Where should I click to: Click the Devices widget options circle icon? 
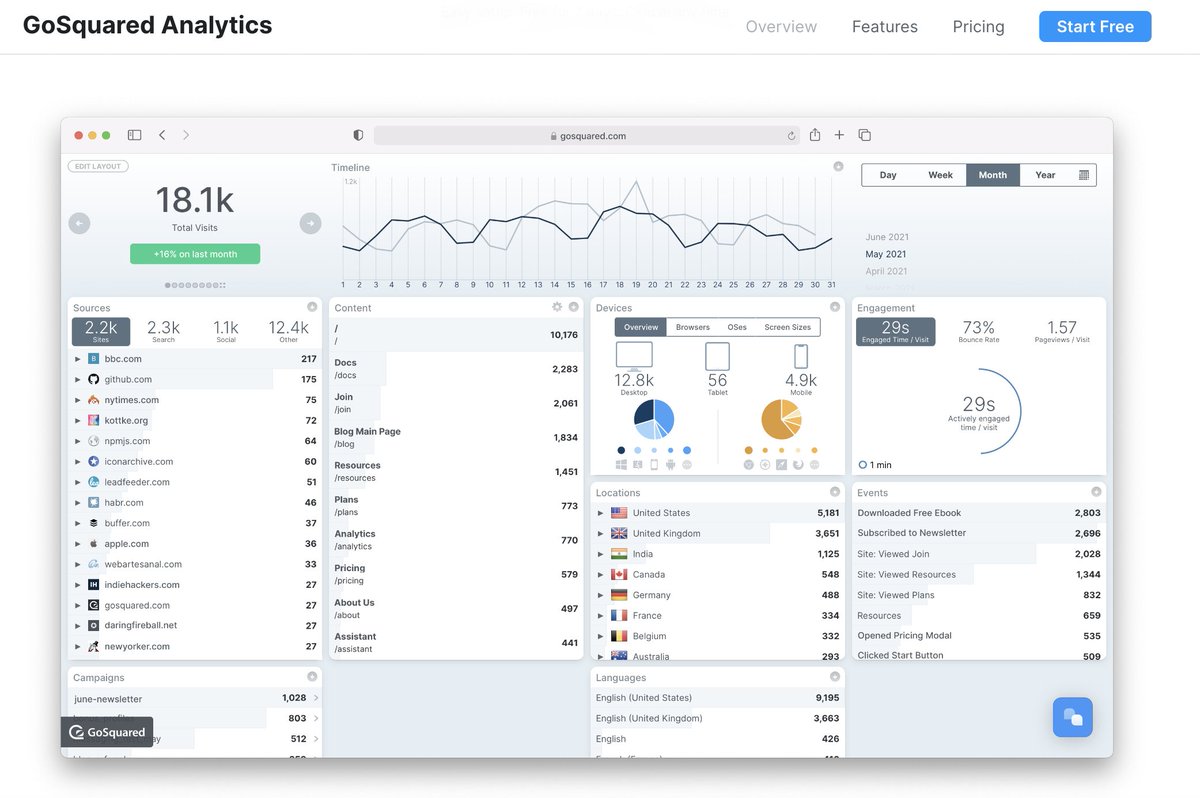(835, 307)
